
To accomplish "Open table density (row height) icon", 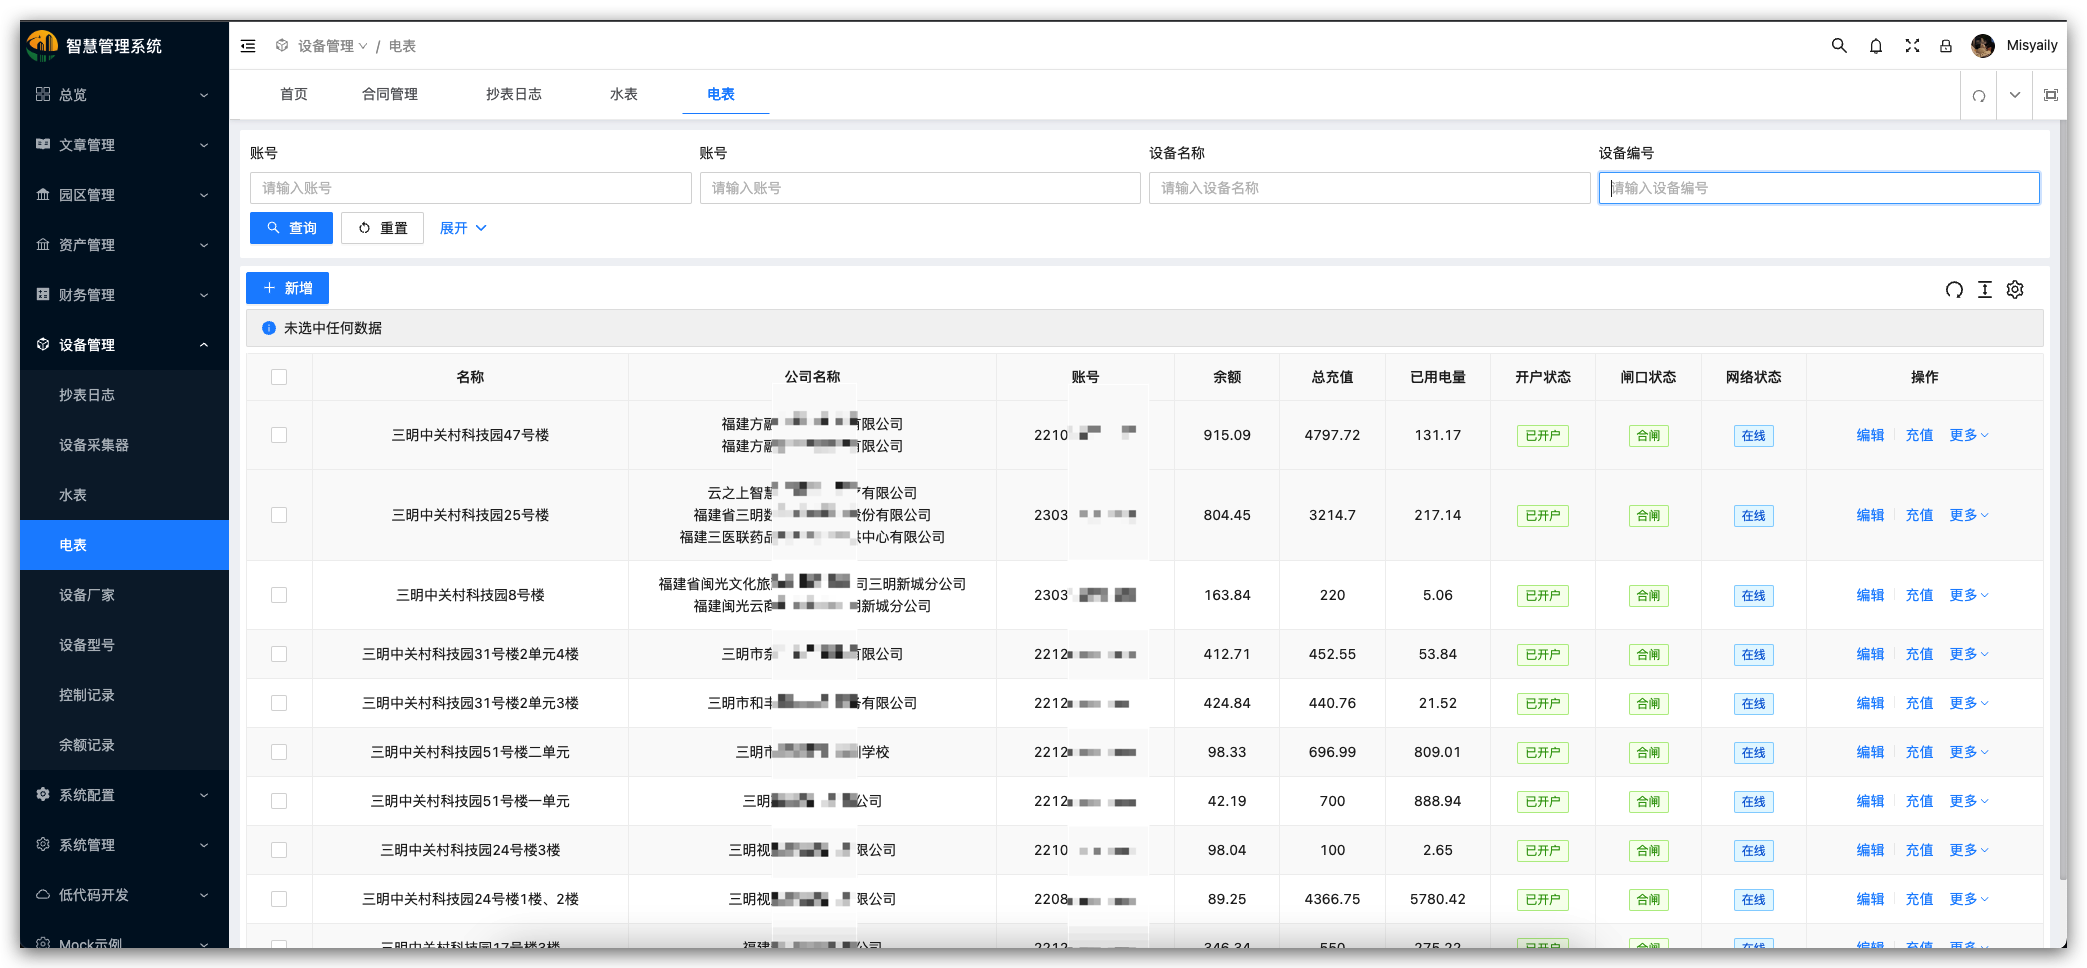I will tap(1985, 290).
